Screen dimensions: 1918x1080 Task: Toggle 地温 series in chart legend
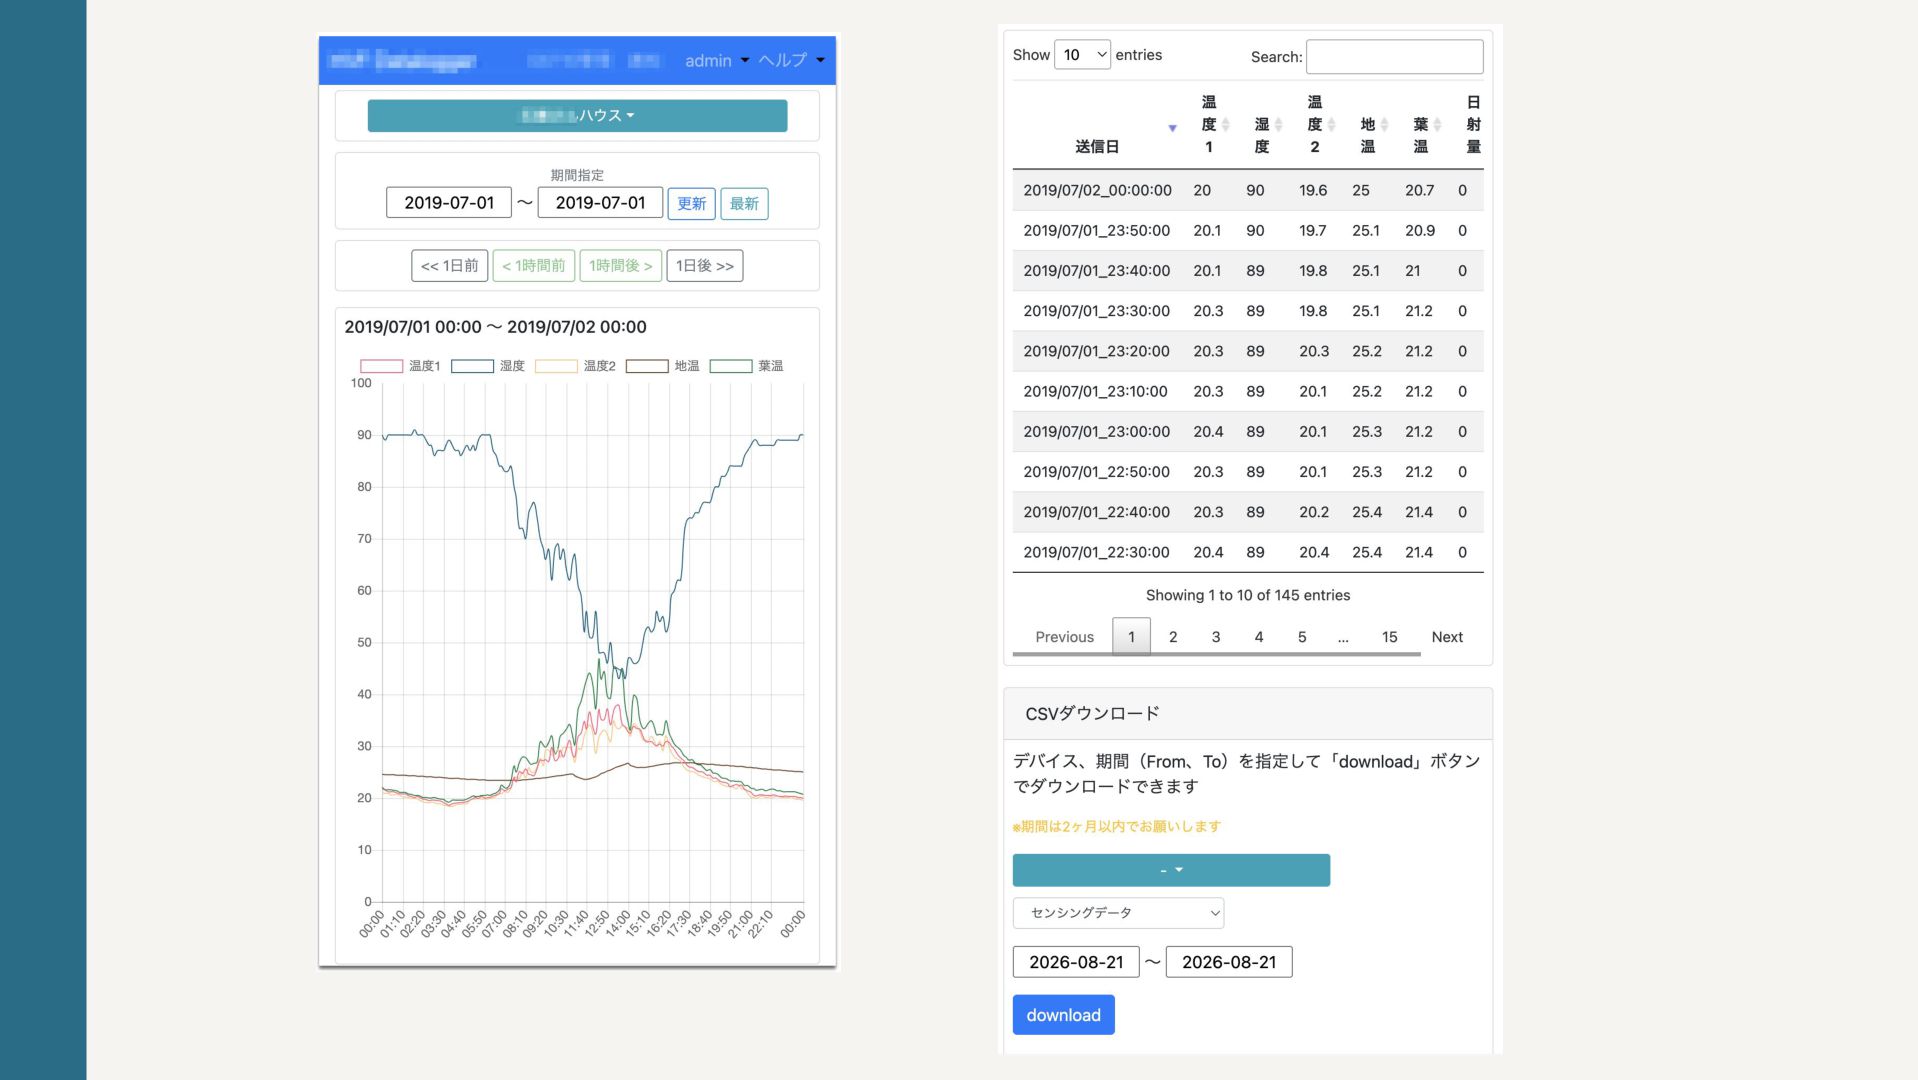coord(663,366)
